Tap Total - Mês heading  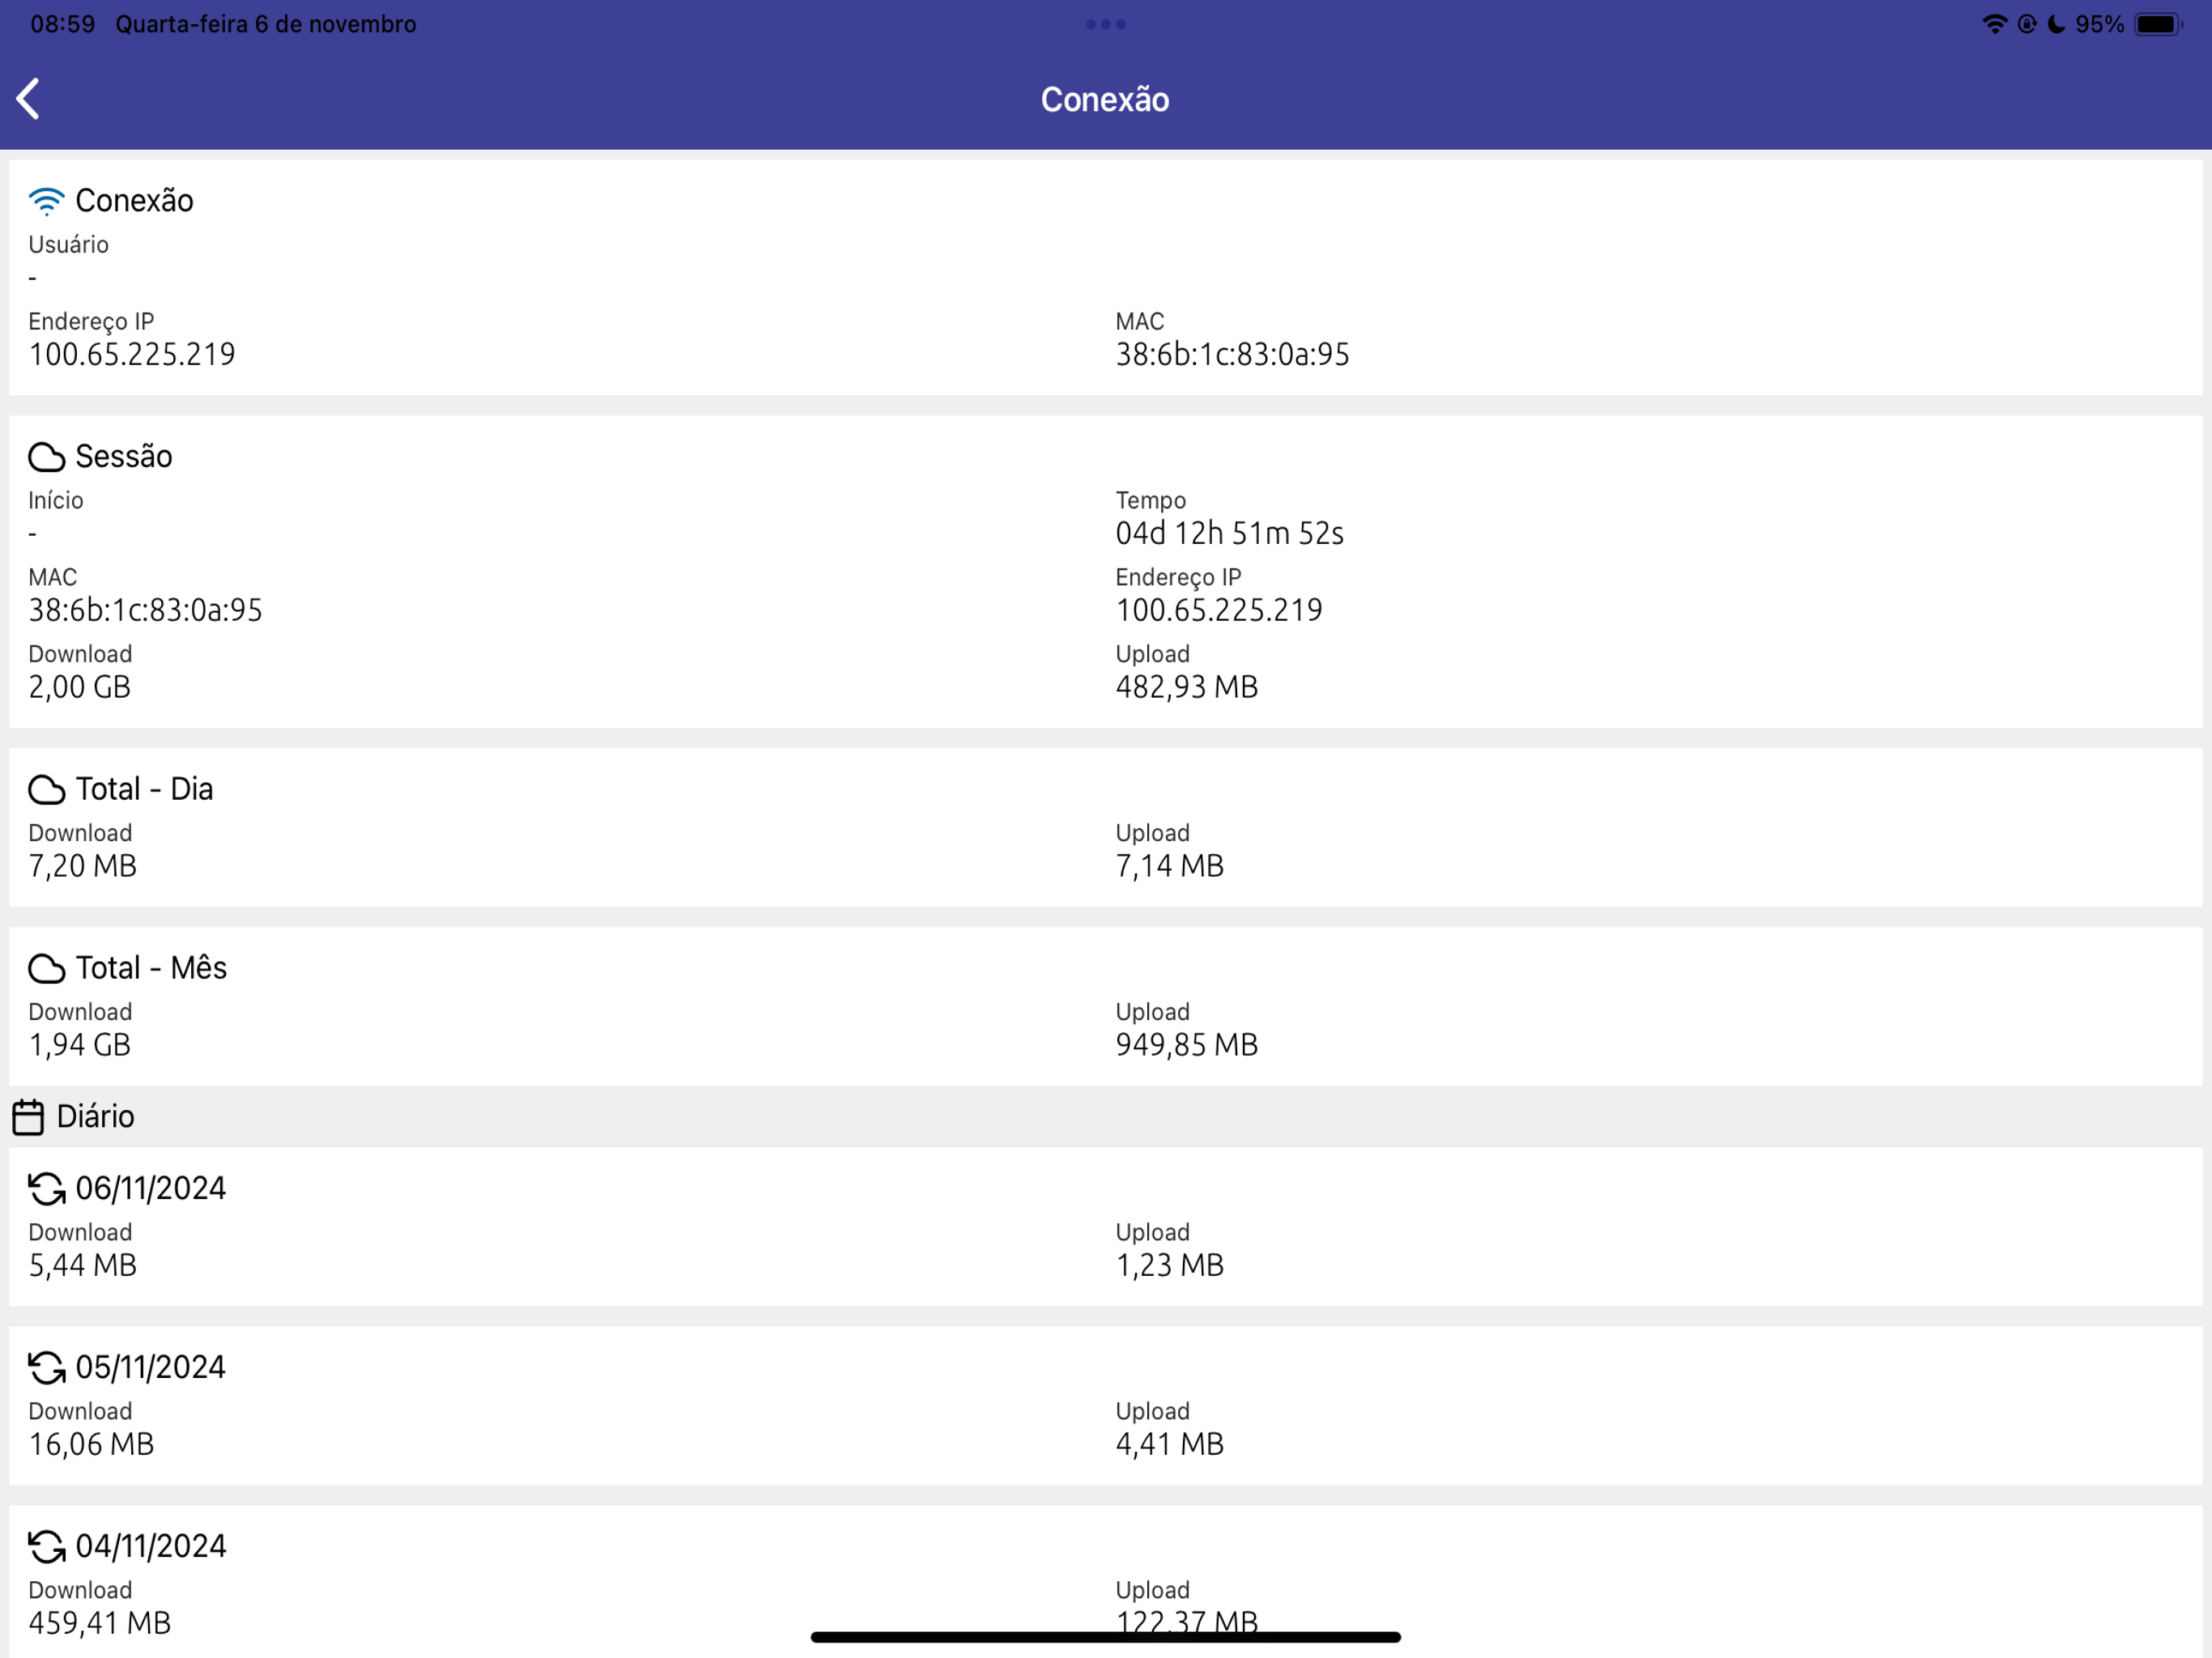coord(151,968)
